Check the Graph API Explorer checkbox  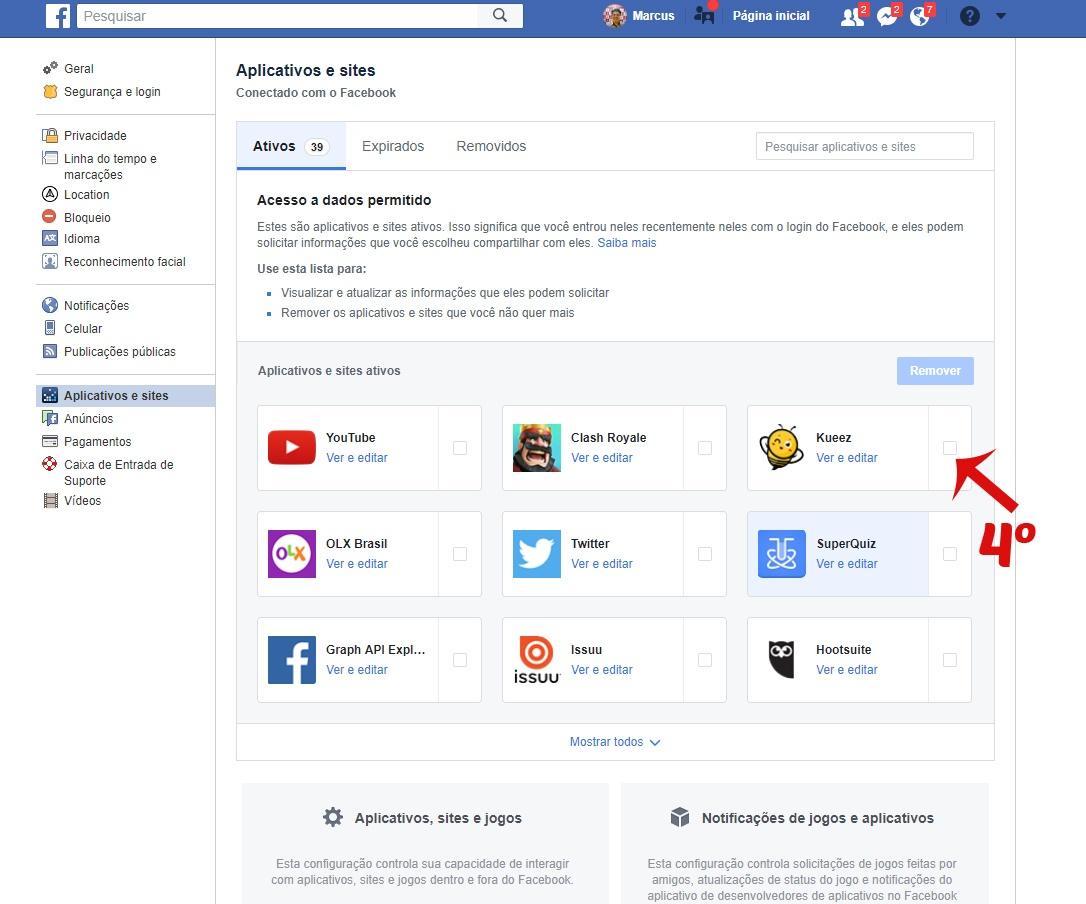[460, 660]
